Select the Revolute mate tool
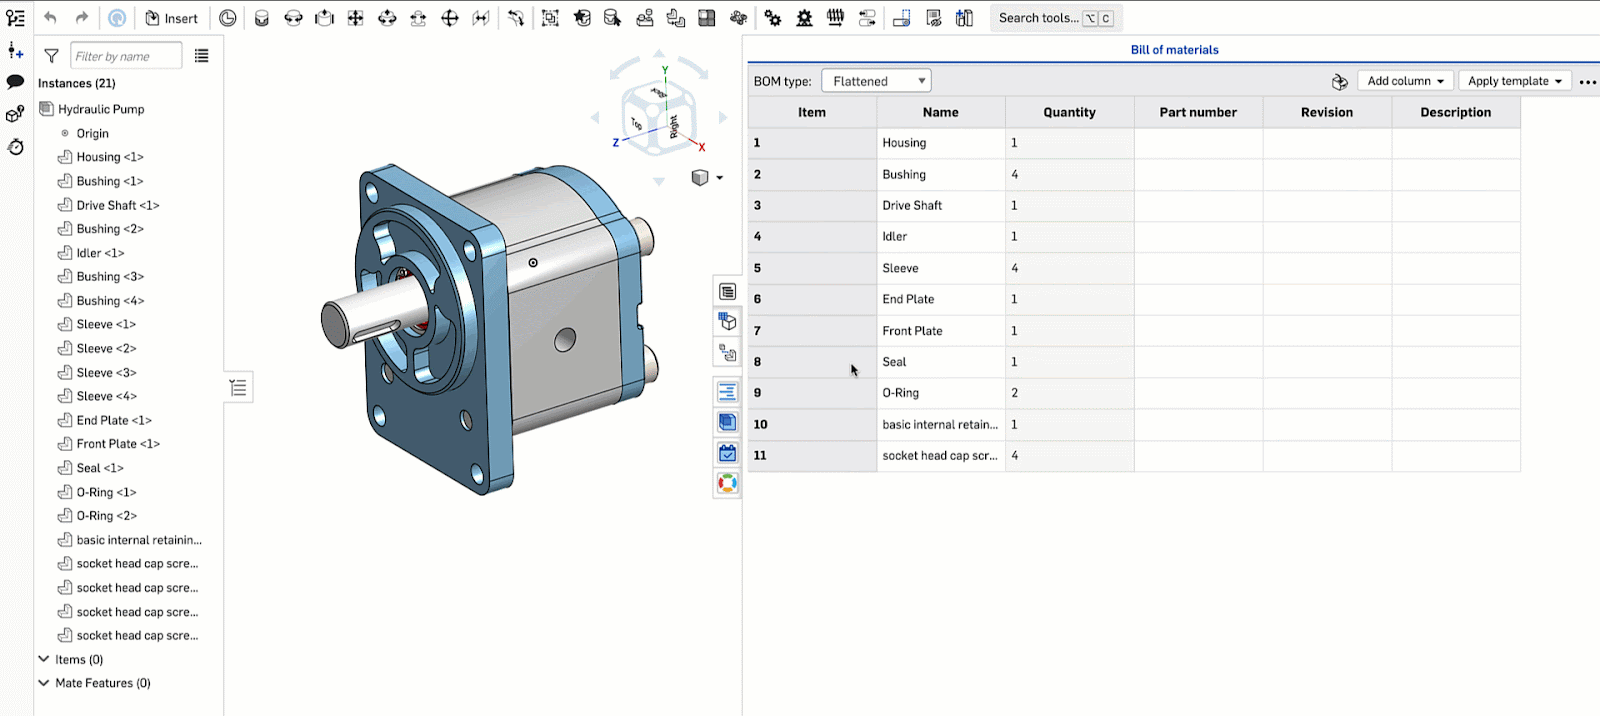 pyautogui.click(x=293, y=18)
